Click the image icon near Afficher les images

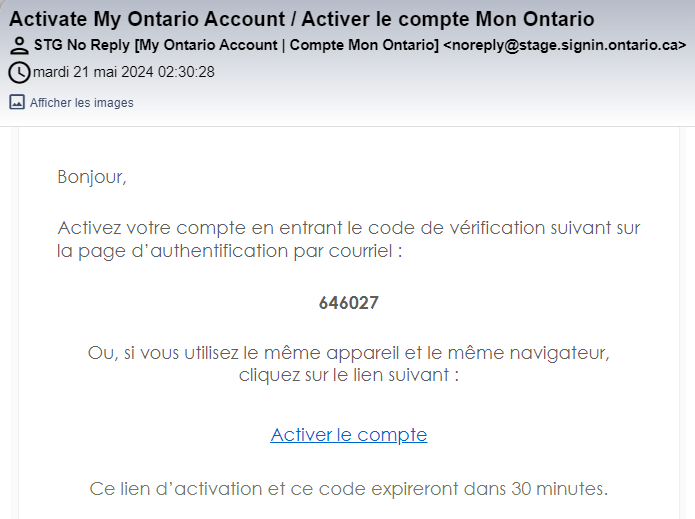pyautogui.click(x=17, y=102)
